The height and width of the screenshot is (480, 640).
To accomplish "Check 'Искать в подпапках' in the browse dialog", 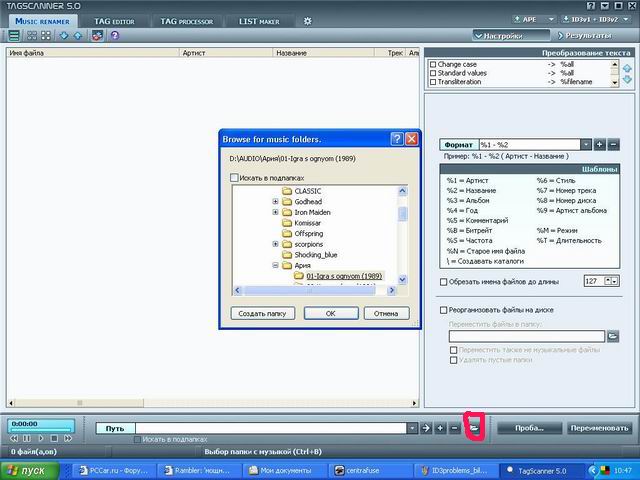I will (x=234, y=177).
